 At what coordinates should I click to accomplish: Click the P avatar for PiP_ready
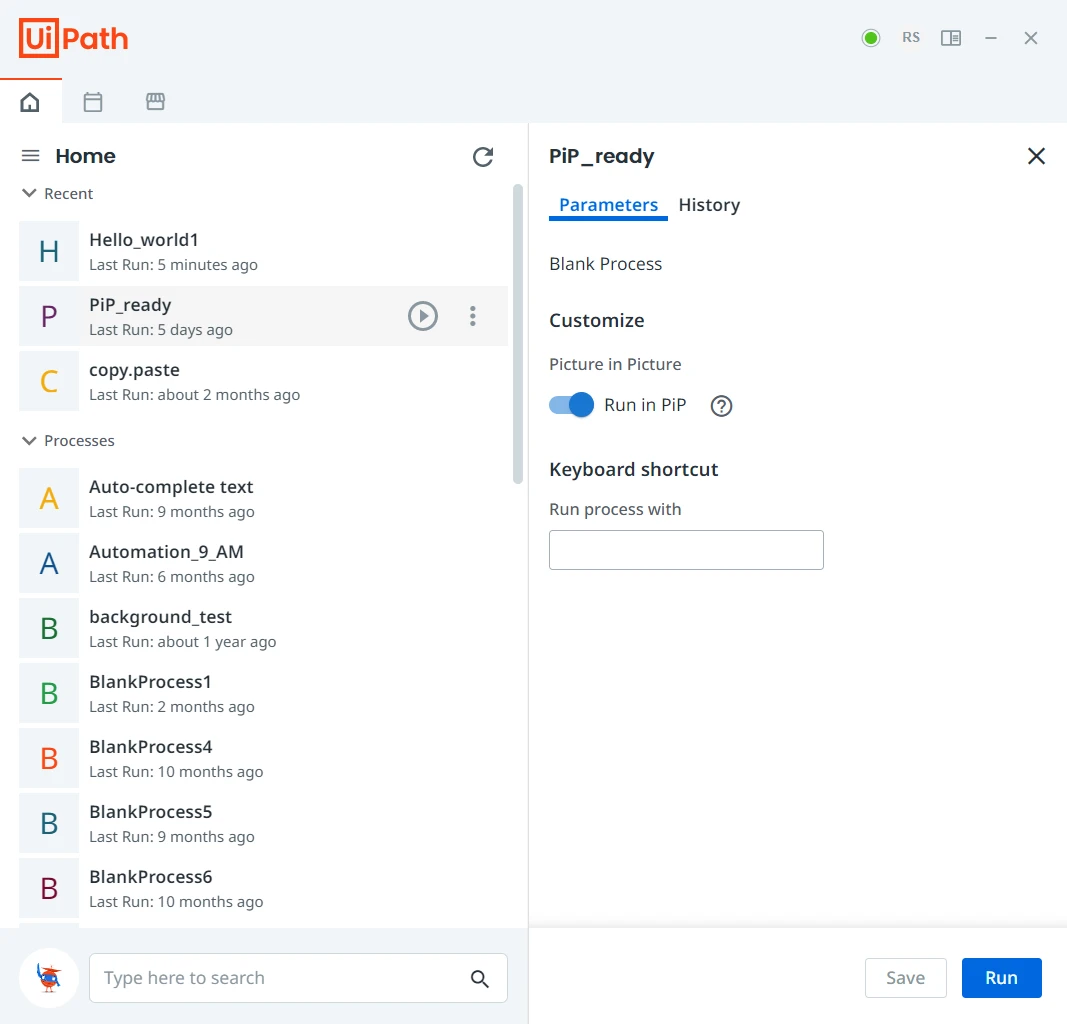pyautogui.click(x=49, y=316)
